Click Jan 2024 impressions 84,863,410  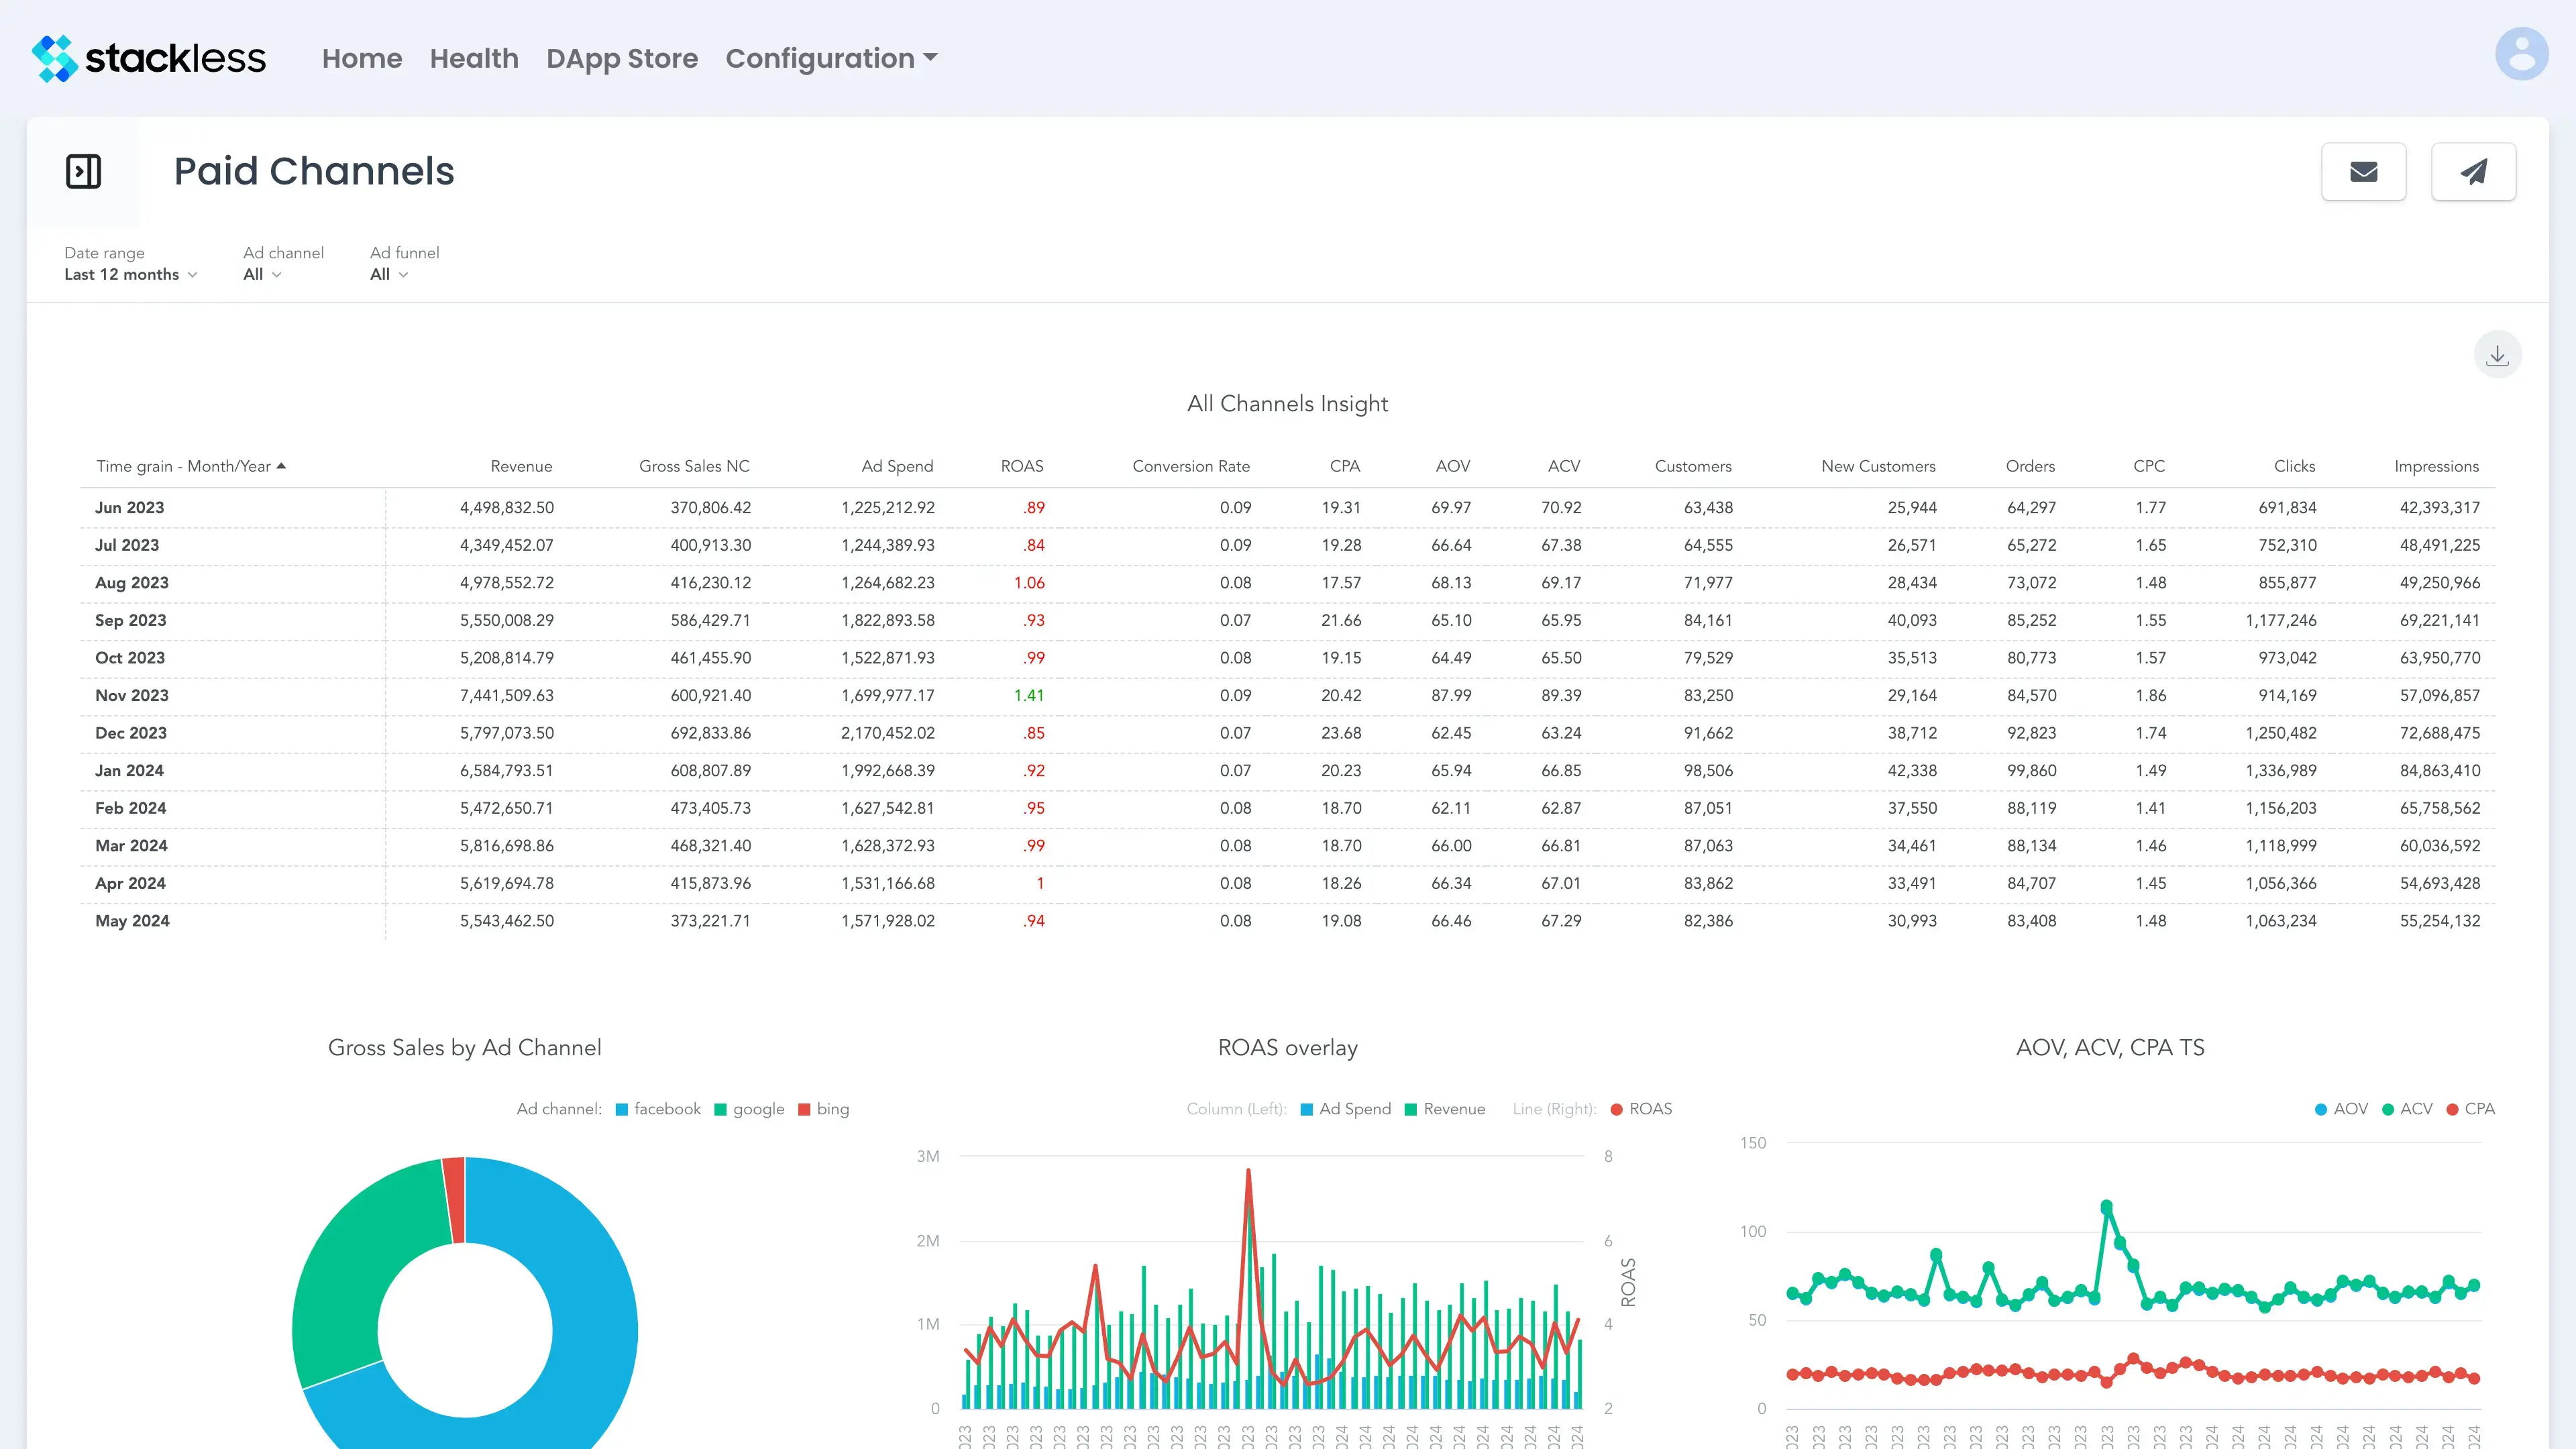2440,770
